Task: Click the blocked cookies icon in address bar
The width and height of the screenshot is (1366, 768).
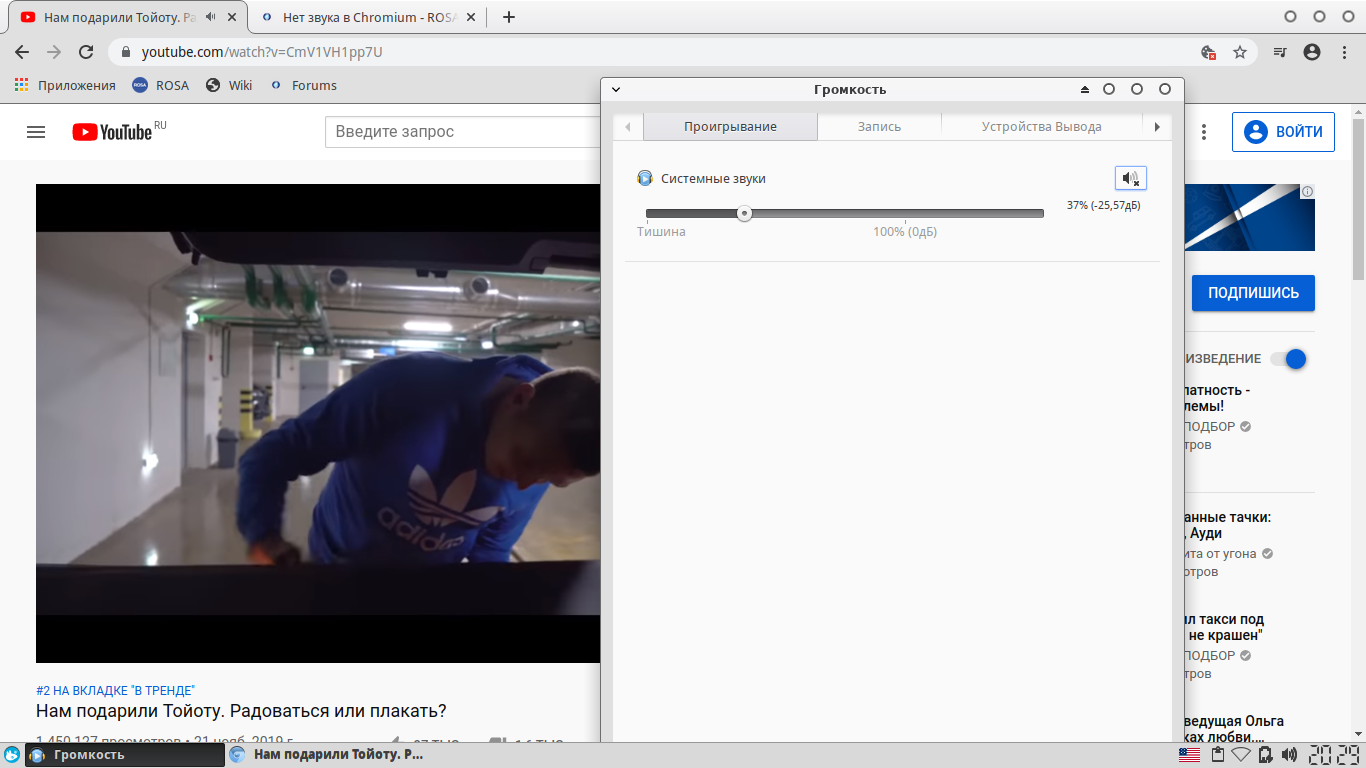Action: [1208, 52]
